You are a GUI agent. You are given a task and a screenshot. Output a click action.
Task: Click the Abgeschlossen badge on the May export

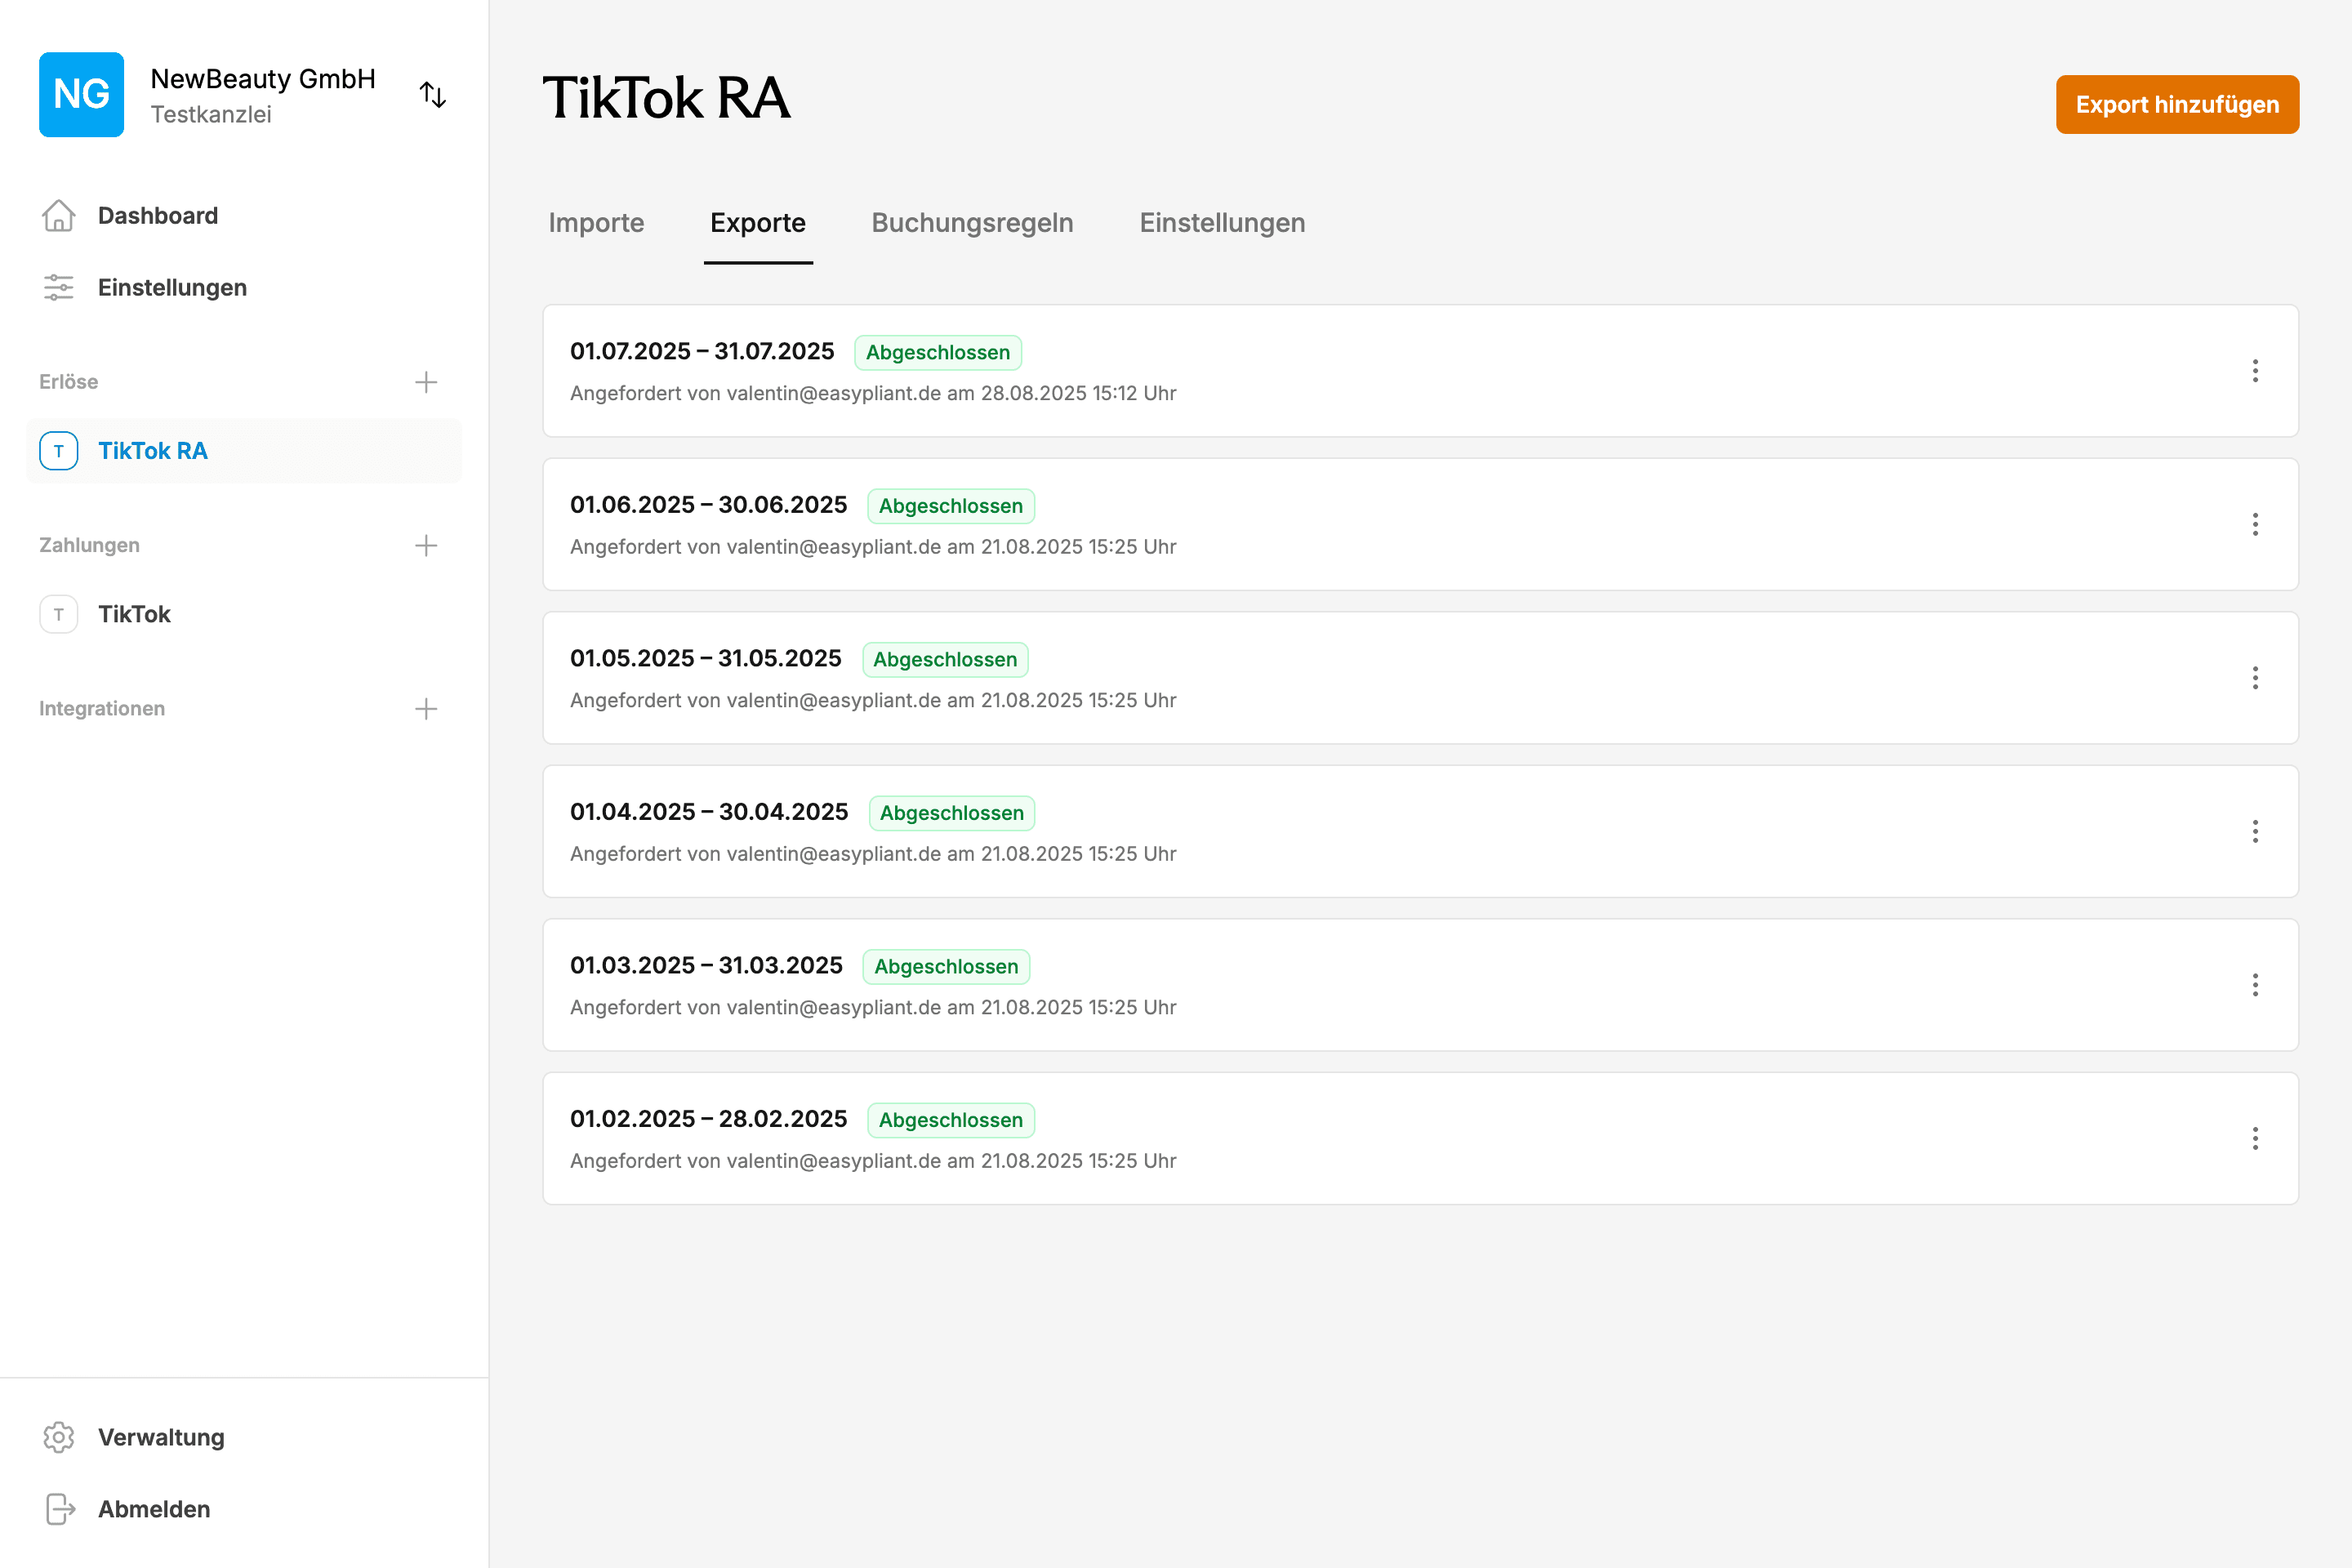pos(944,659)
